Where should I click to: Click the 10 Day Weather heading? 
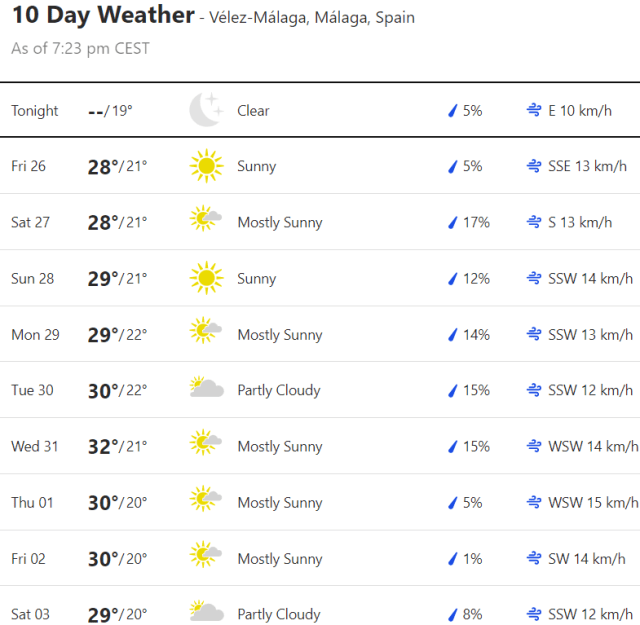(102, 16)
